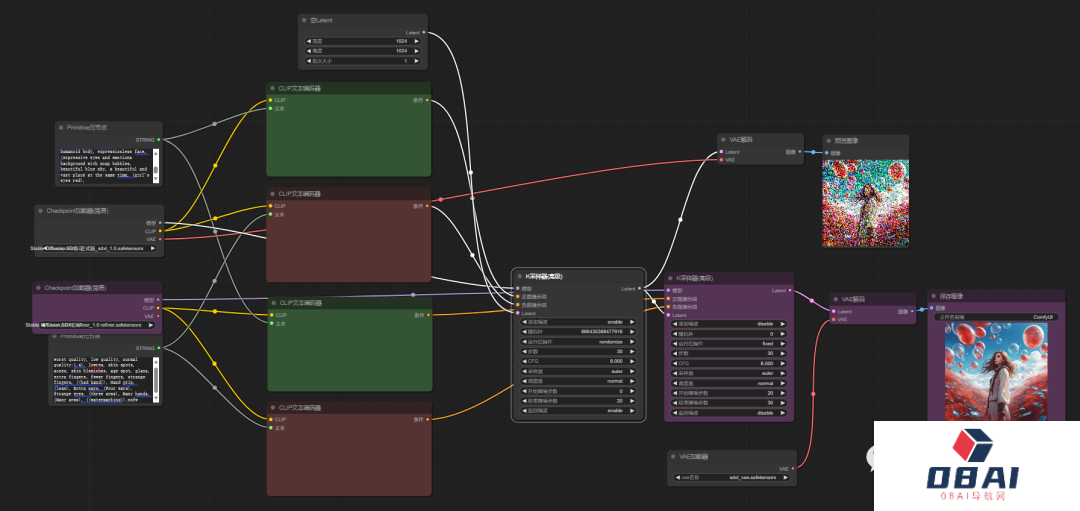The height and width of the screenshot is (511, 1080).
Task: Toggle 返回噪波 disable in purple K采样器
Action: pyautogui.click(x=728, y=413)
